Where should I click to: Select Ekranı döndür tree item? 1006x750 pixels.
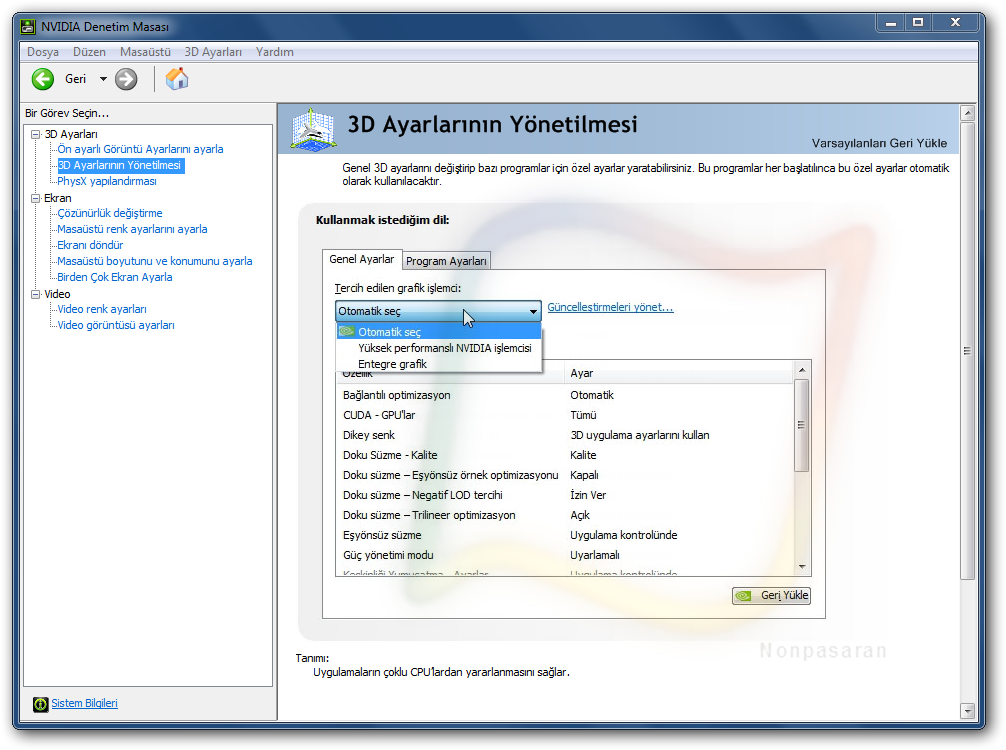pyautogui.click(x=90, y=245)
